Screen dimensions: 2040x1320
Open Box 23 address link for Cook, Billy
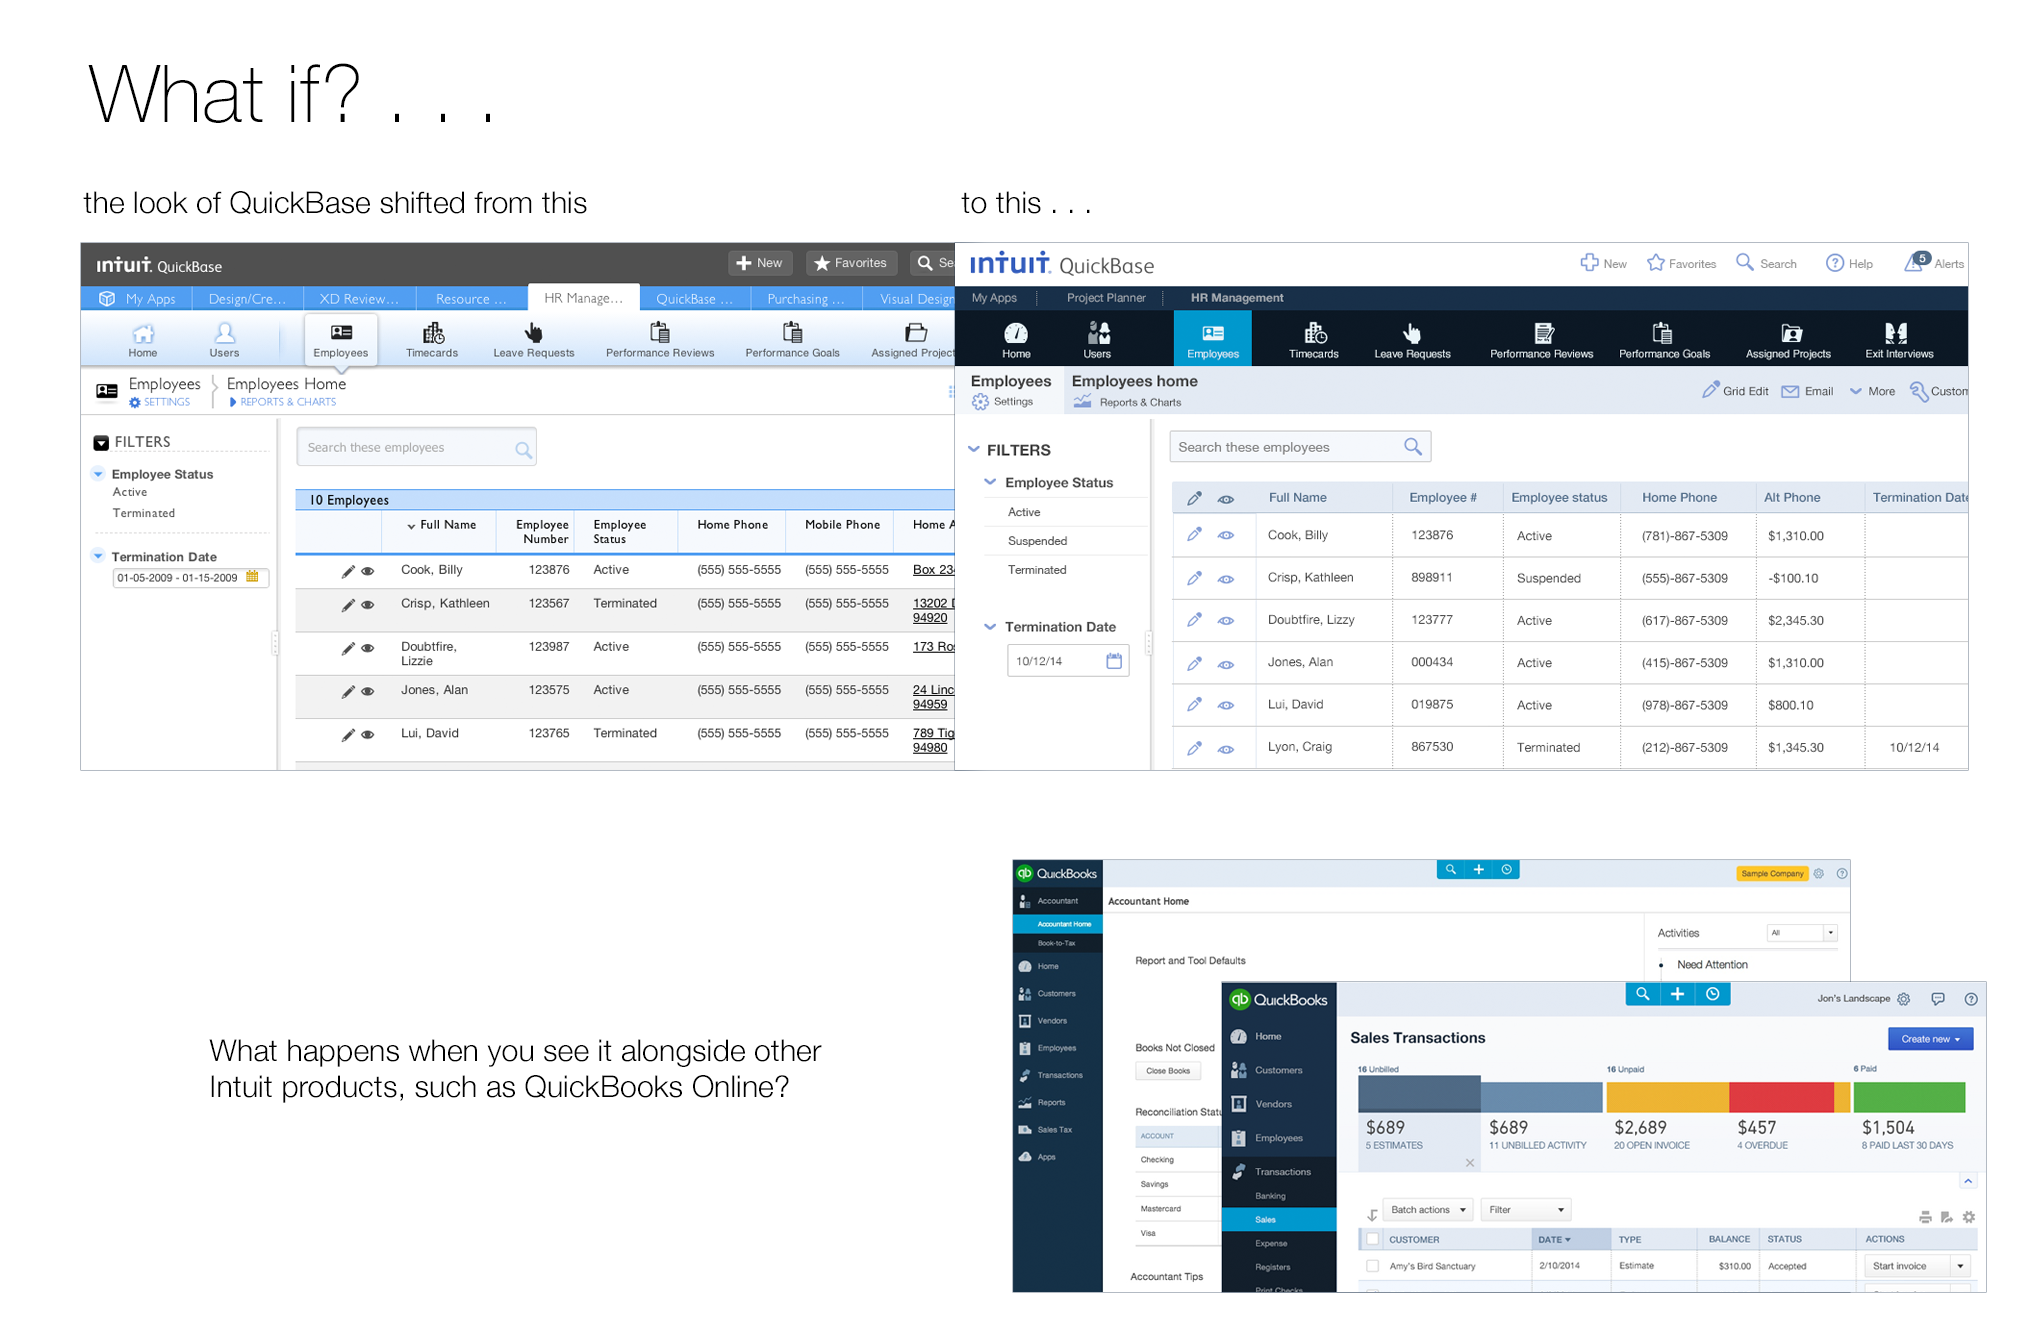pyautogui.click(x=933, y=570)
